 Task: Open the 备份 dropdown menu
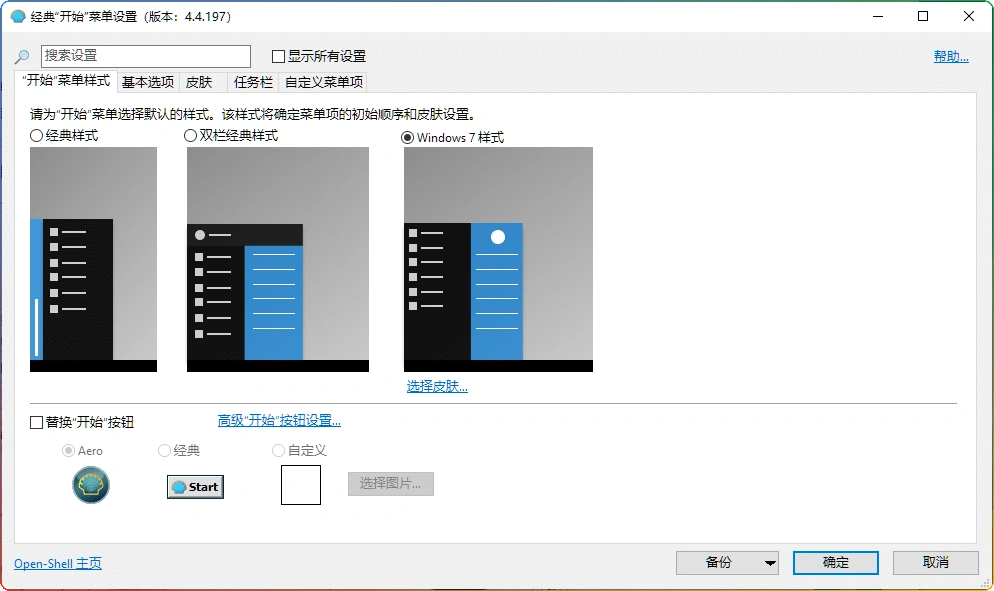(x=727, y=562)
